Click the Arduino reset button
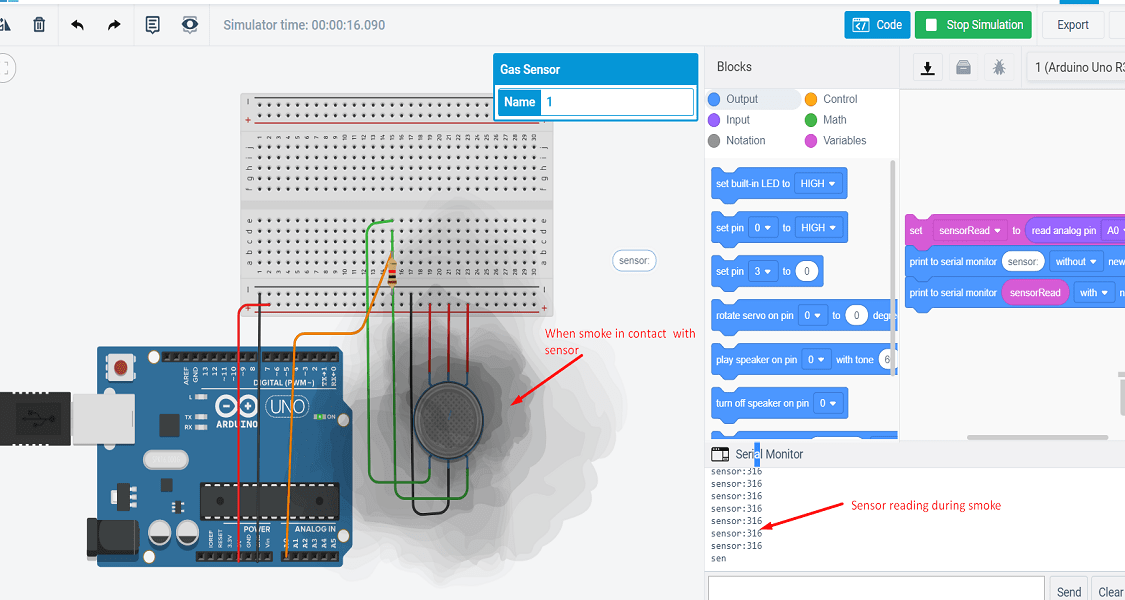 (x=121, y=367)
